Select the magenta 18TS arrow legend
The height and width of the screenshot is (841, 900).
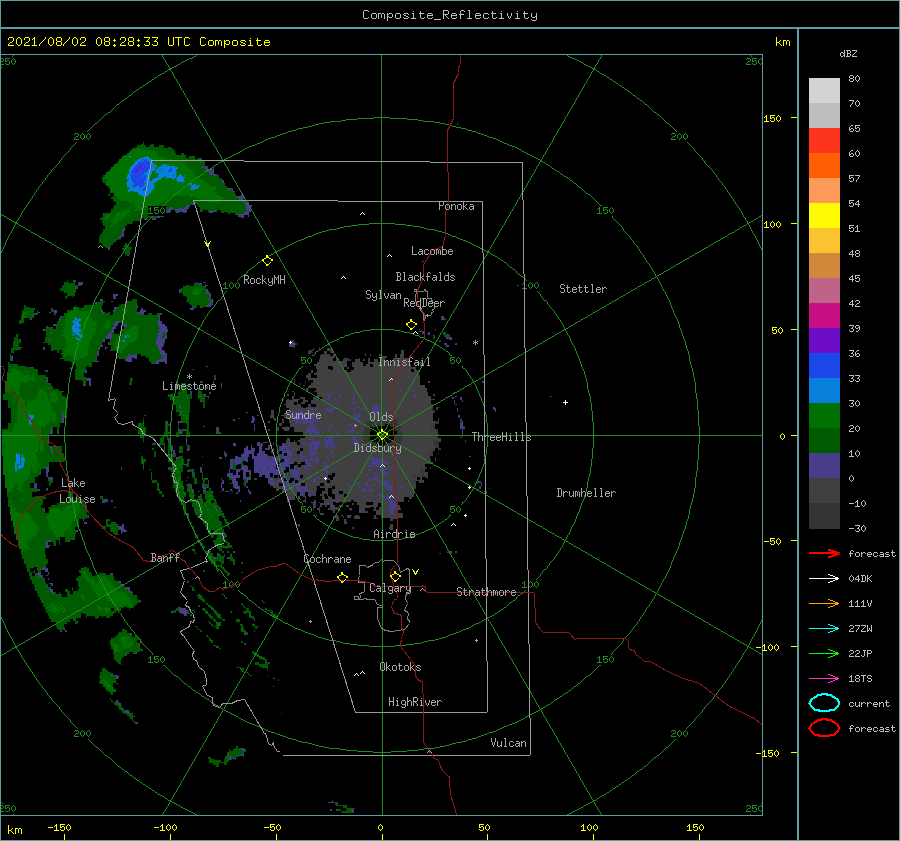click(824, 679)
